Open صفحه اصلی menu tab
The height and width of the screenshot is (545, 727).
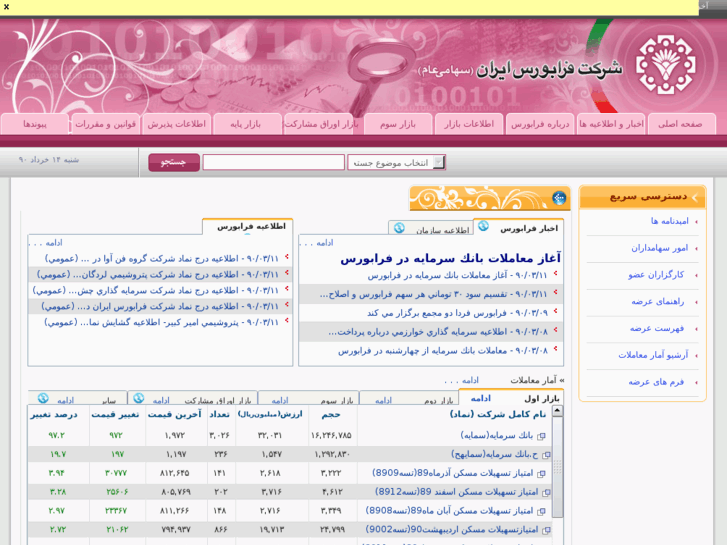pos(682,124)
